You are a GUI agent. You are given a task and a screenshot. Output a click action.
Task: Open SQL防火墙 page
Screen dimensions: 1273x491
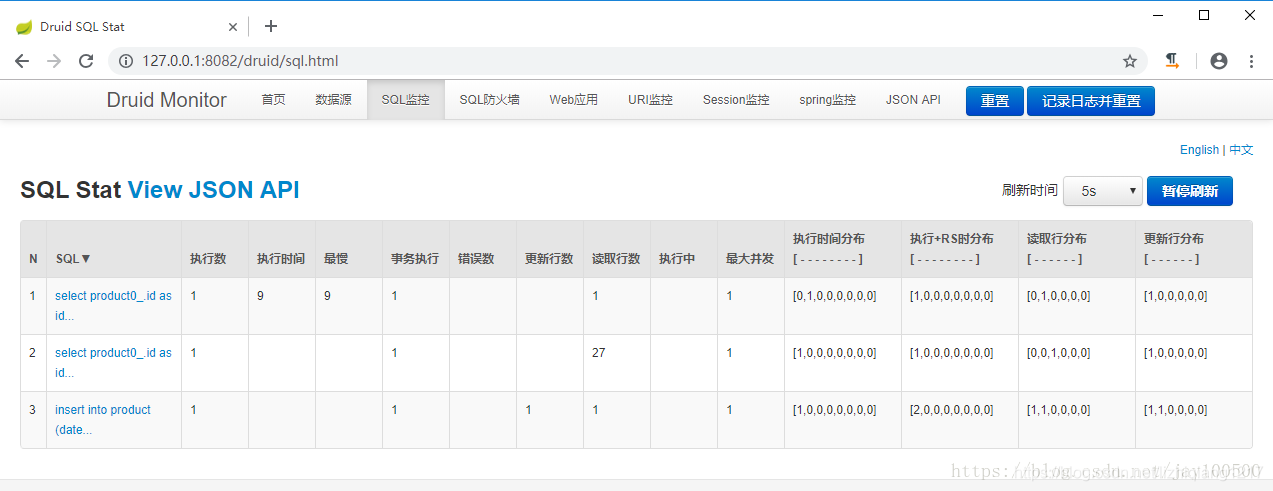click(489, 100)
